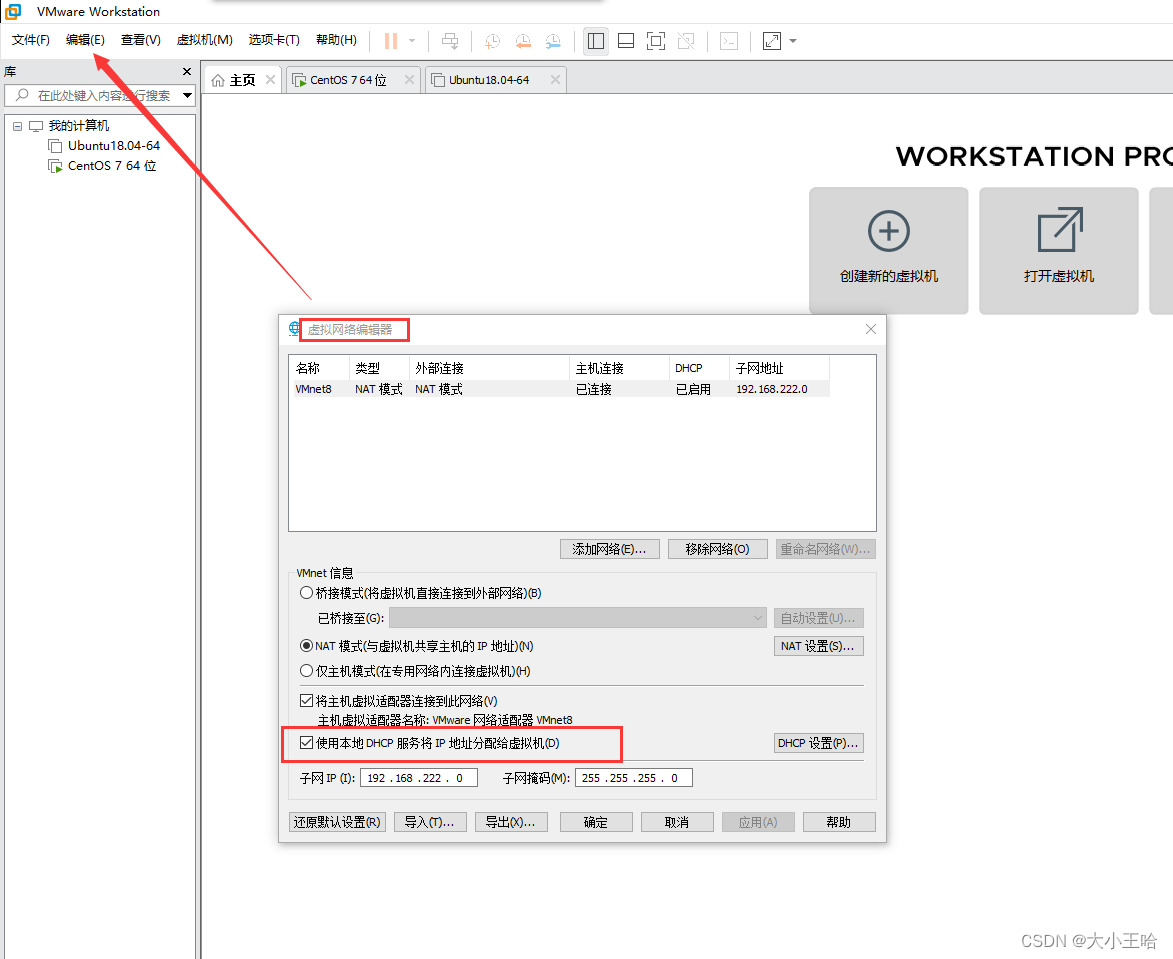
Task: Click the NAT 设置(S)... button
Action: (818, 646)
